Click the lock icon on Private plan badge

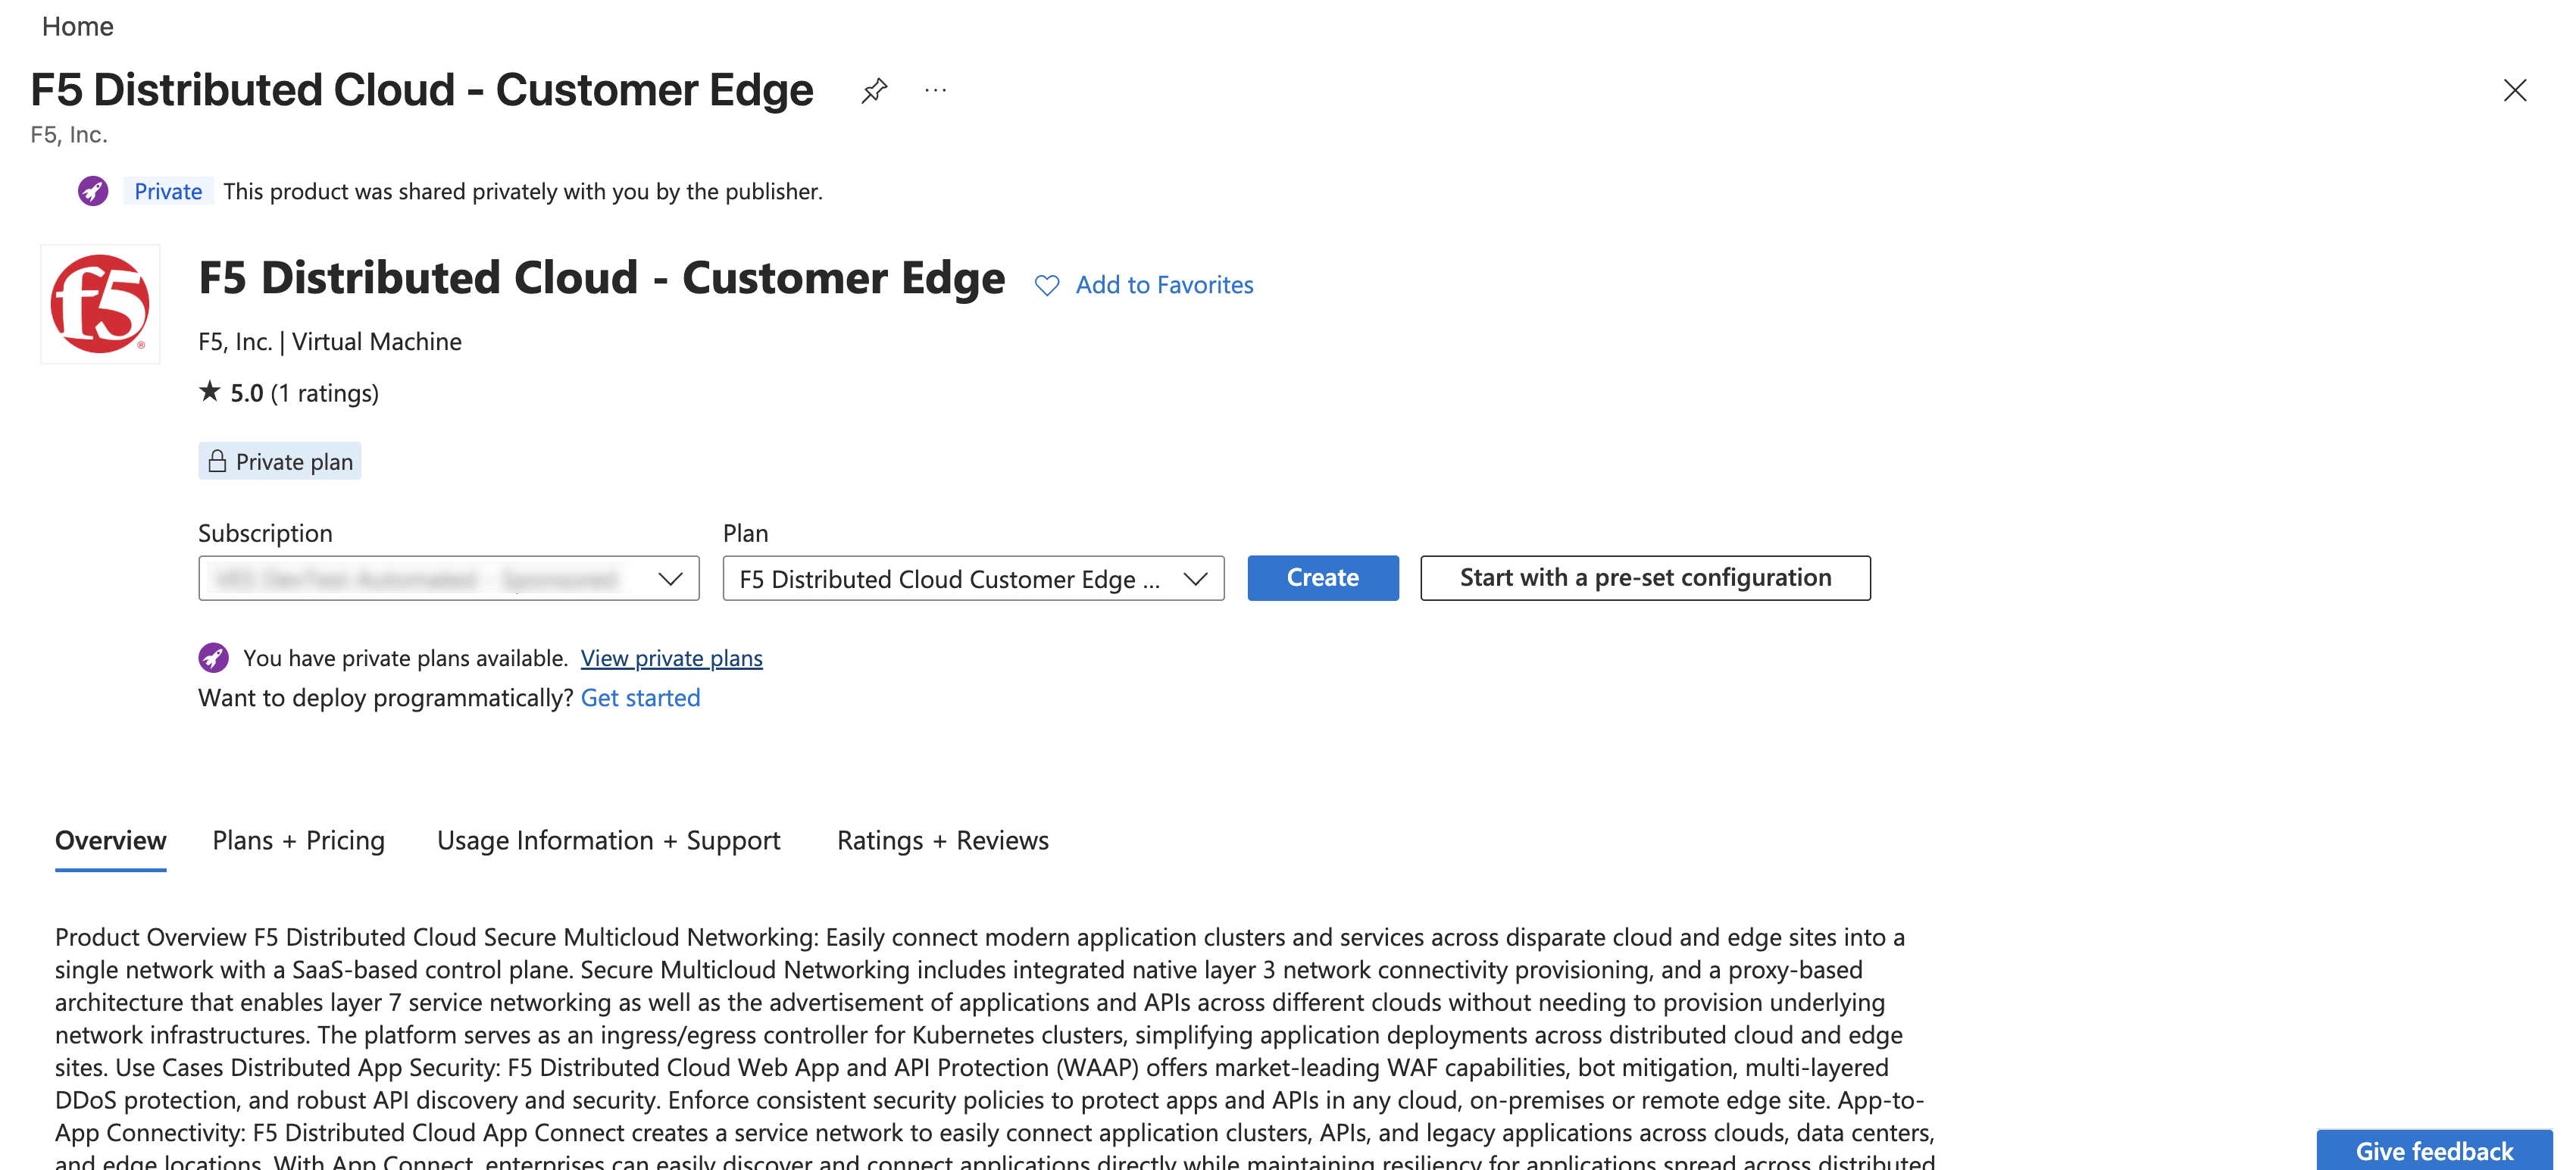[218, 461]
